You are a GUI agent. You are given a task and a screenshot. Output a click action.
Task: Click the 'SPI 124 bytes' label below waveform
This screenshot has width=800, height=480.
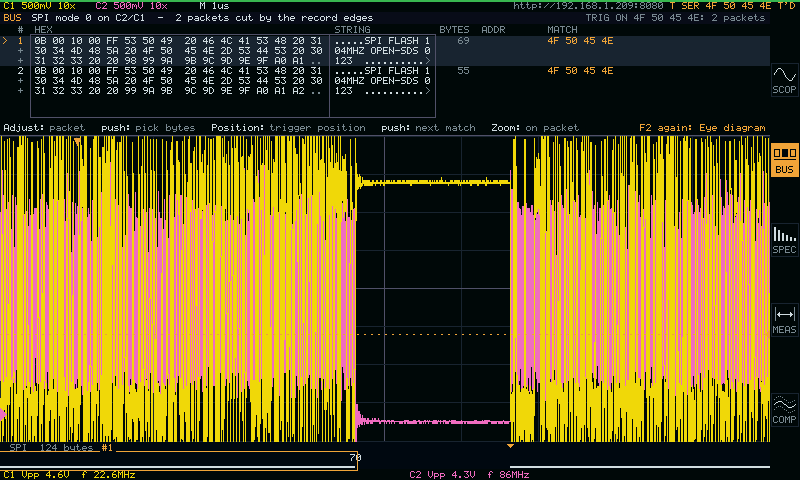51,447
